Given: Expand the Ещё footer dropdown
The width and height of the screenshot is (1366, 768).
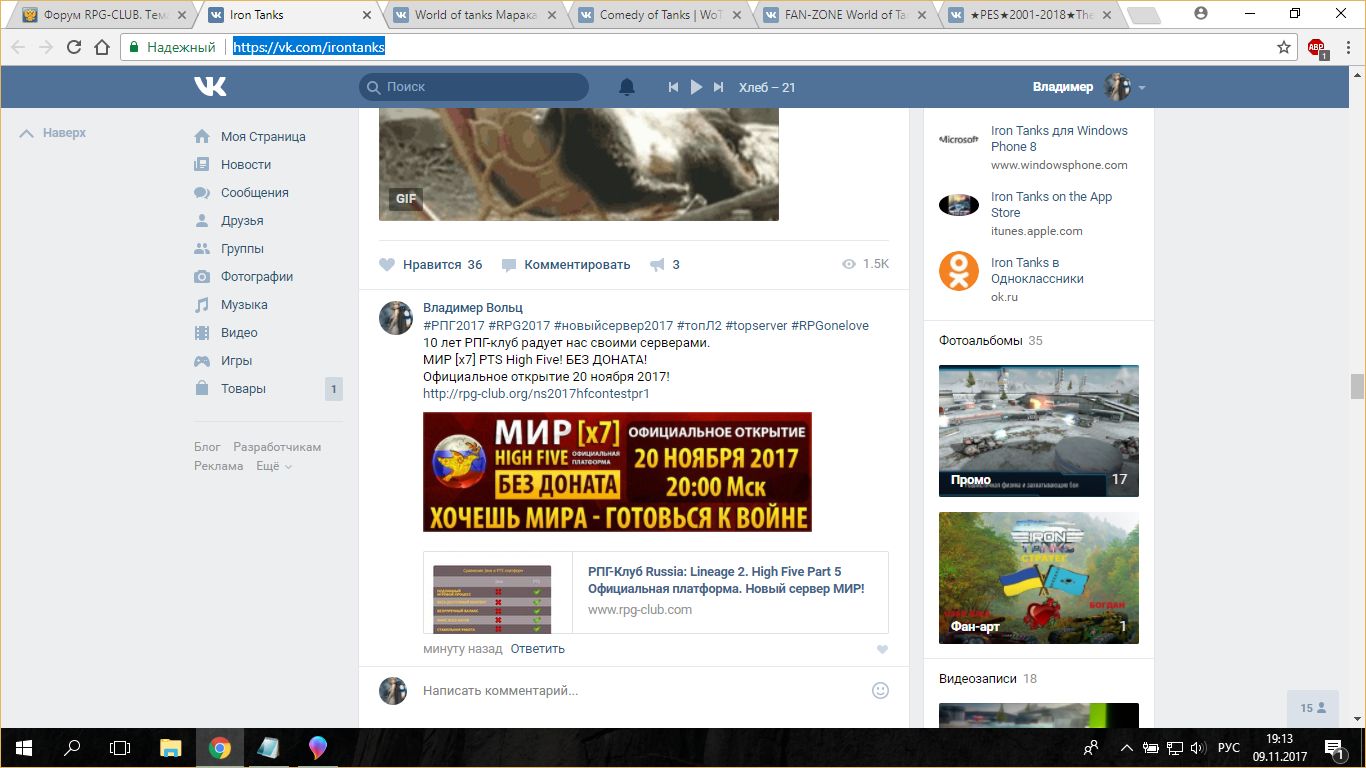Looking at the screenshot, I should point(274,466).
